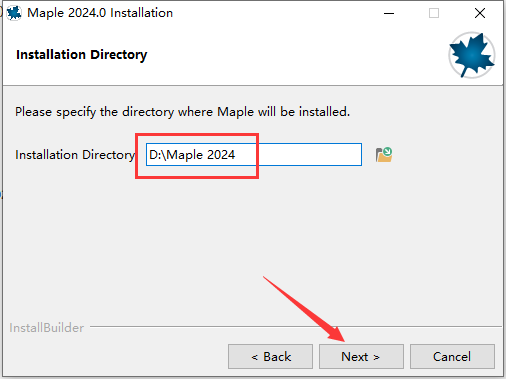Cancel the Maple installation
Image resolution: width=506 pixels, height=379 pixels.
(x=452, y=357)
